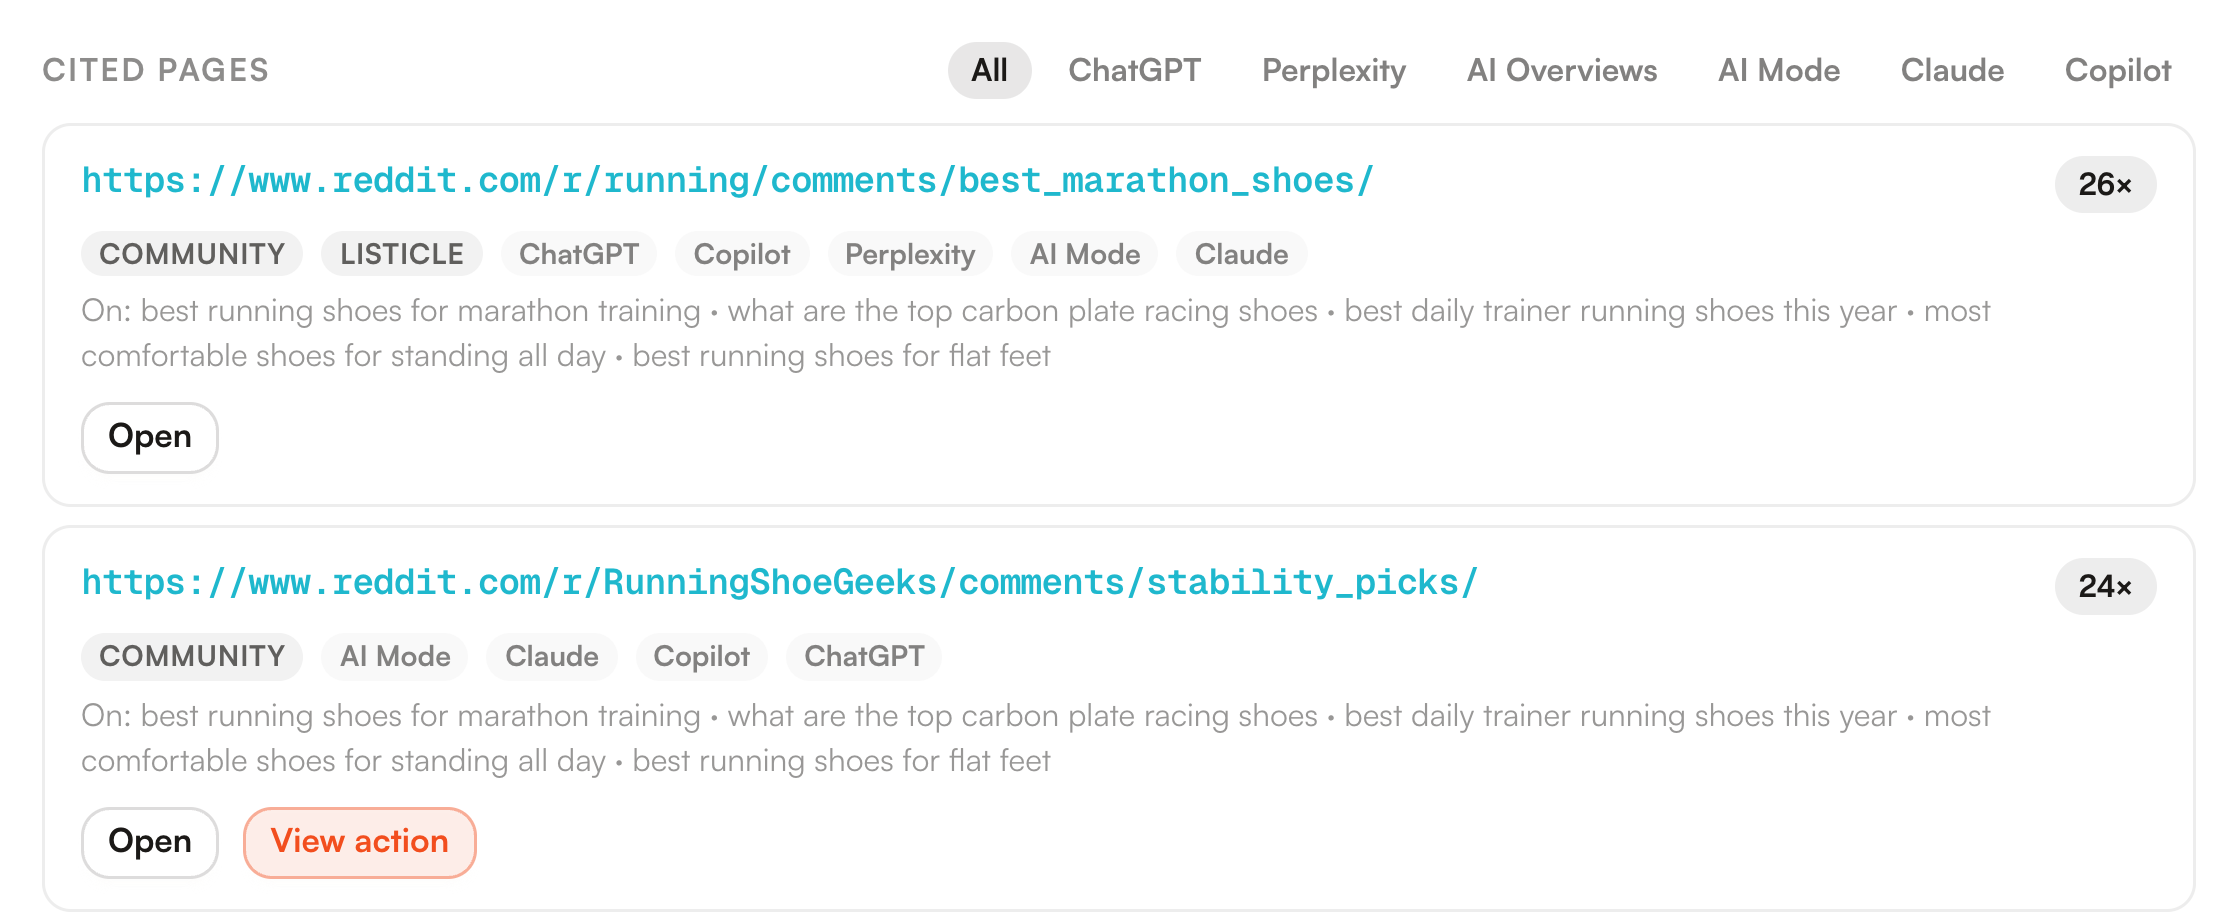Click AI Mode tag on stability_picks card

[x=395, y=656]
